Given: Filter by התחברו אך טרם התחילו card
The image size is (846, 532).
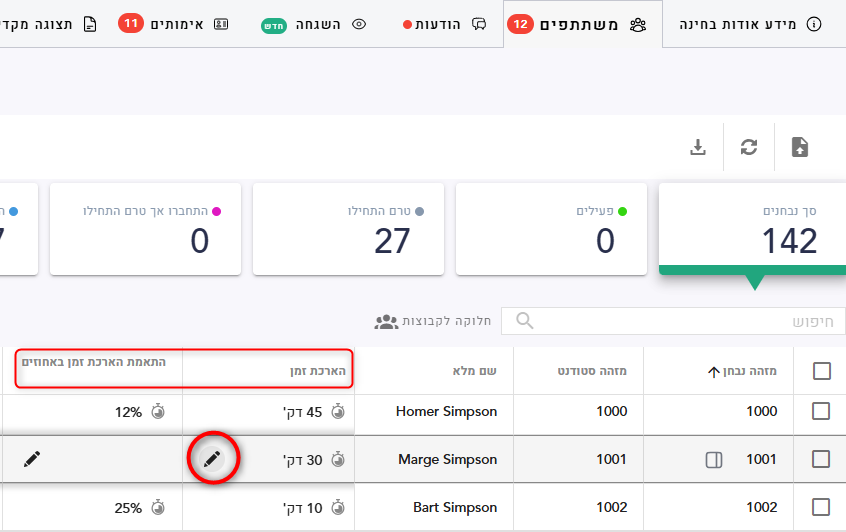Looking at the screenshot, I should tap(145, 229).
